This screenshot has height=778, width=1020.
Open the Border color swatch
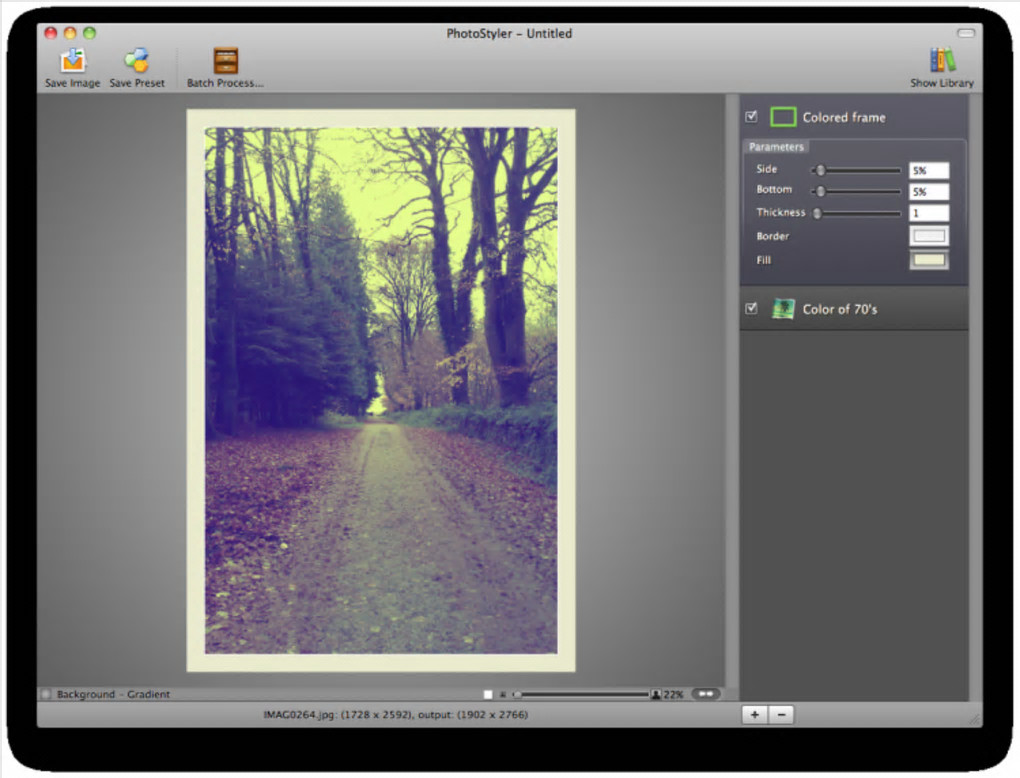coord(928,237)
